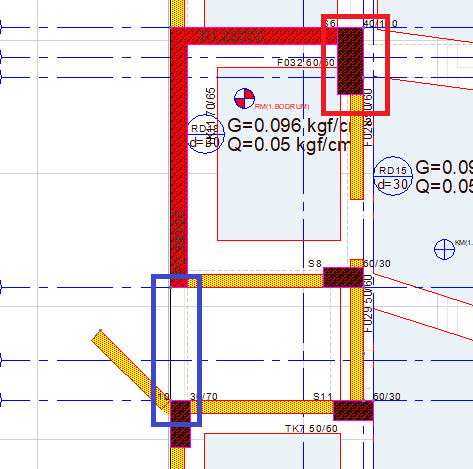Select the P2 vertical red shear wall
This screenshot has width=473, height=469.
click(179, 157)
